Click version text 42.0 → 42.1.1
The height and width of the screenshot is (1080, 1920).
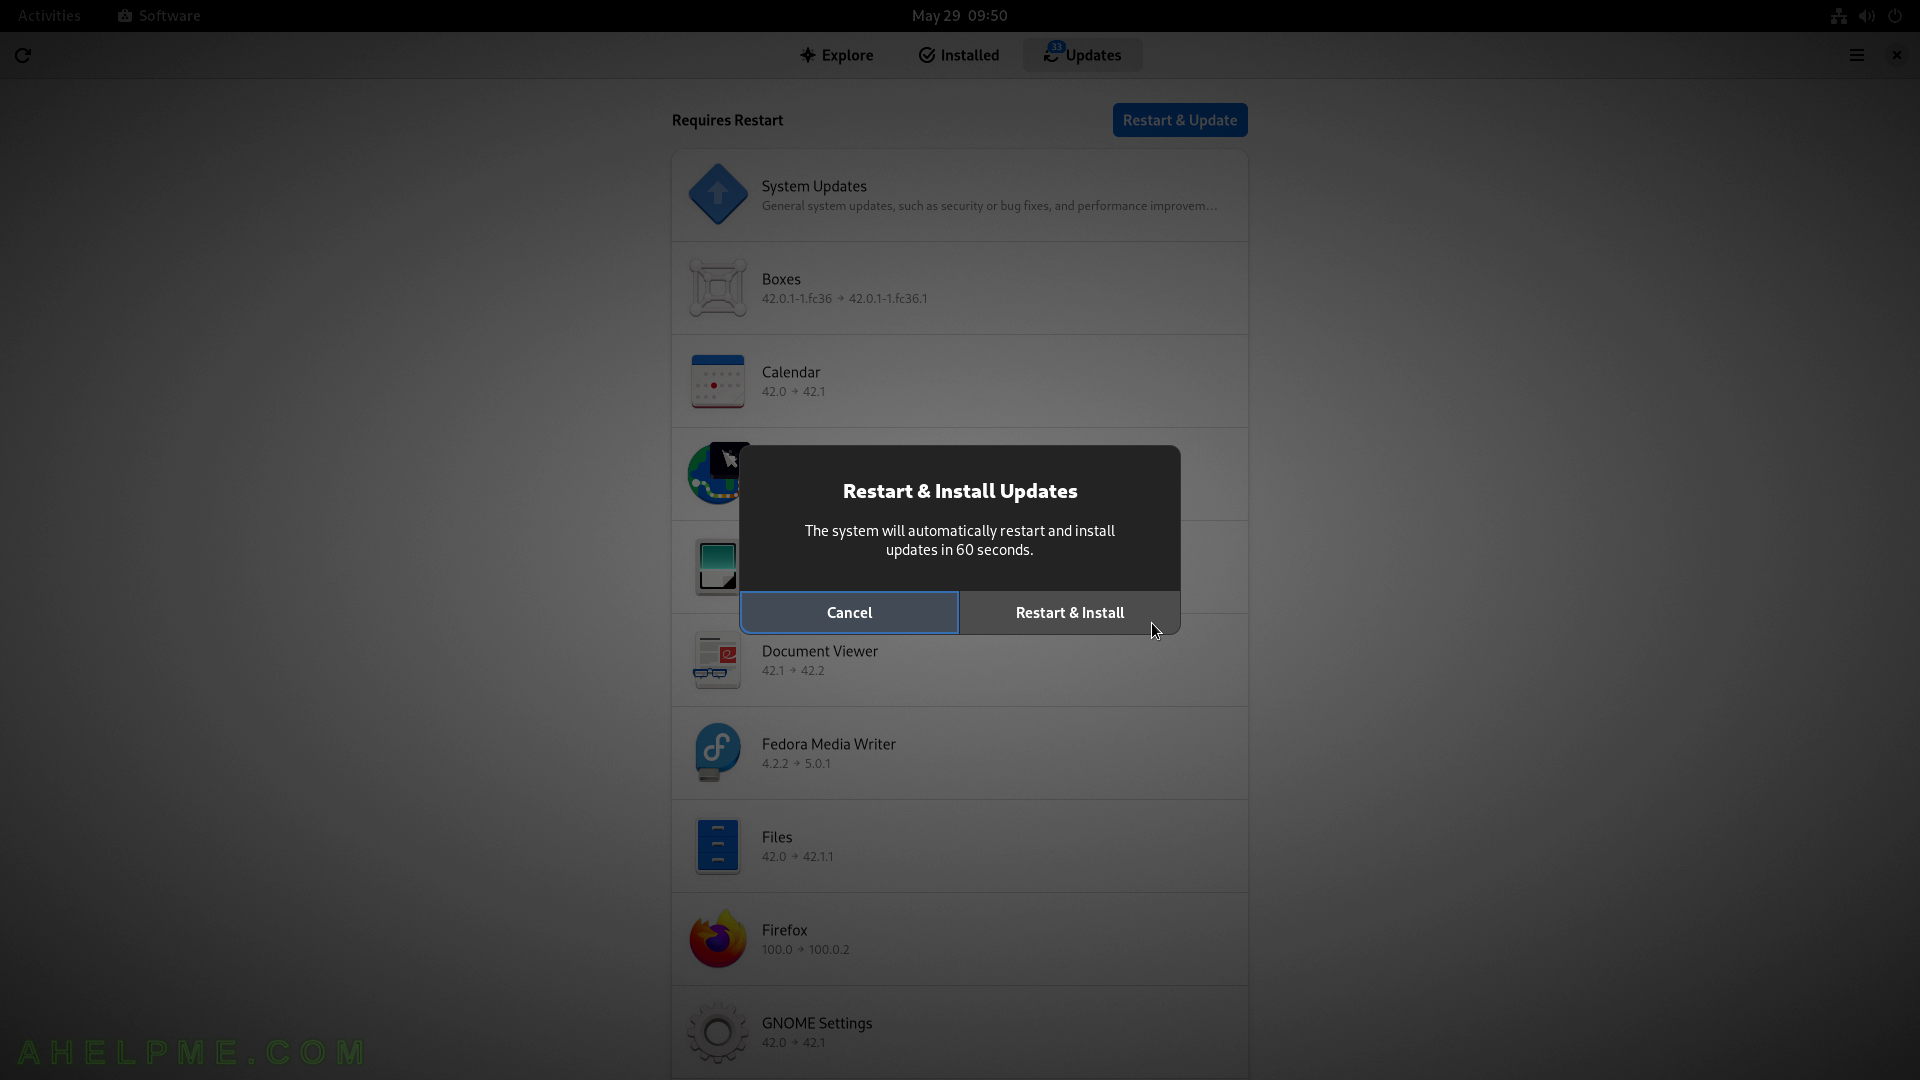click(797, 857)
